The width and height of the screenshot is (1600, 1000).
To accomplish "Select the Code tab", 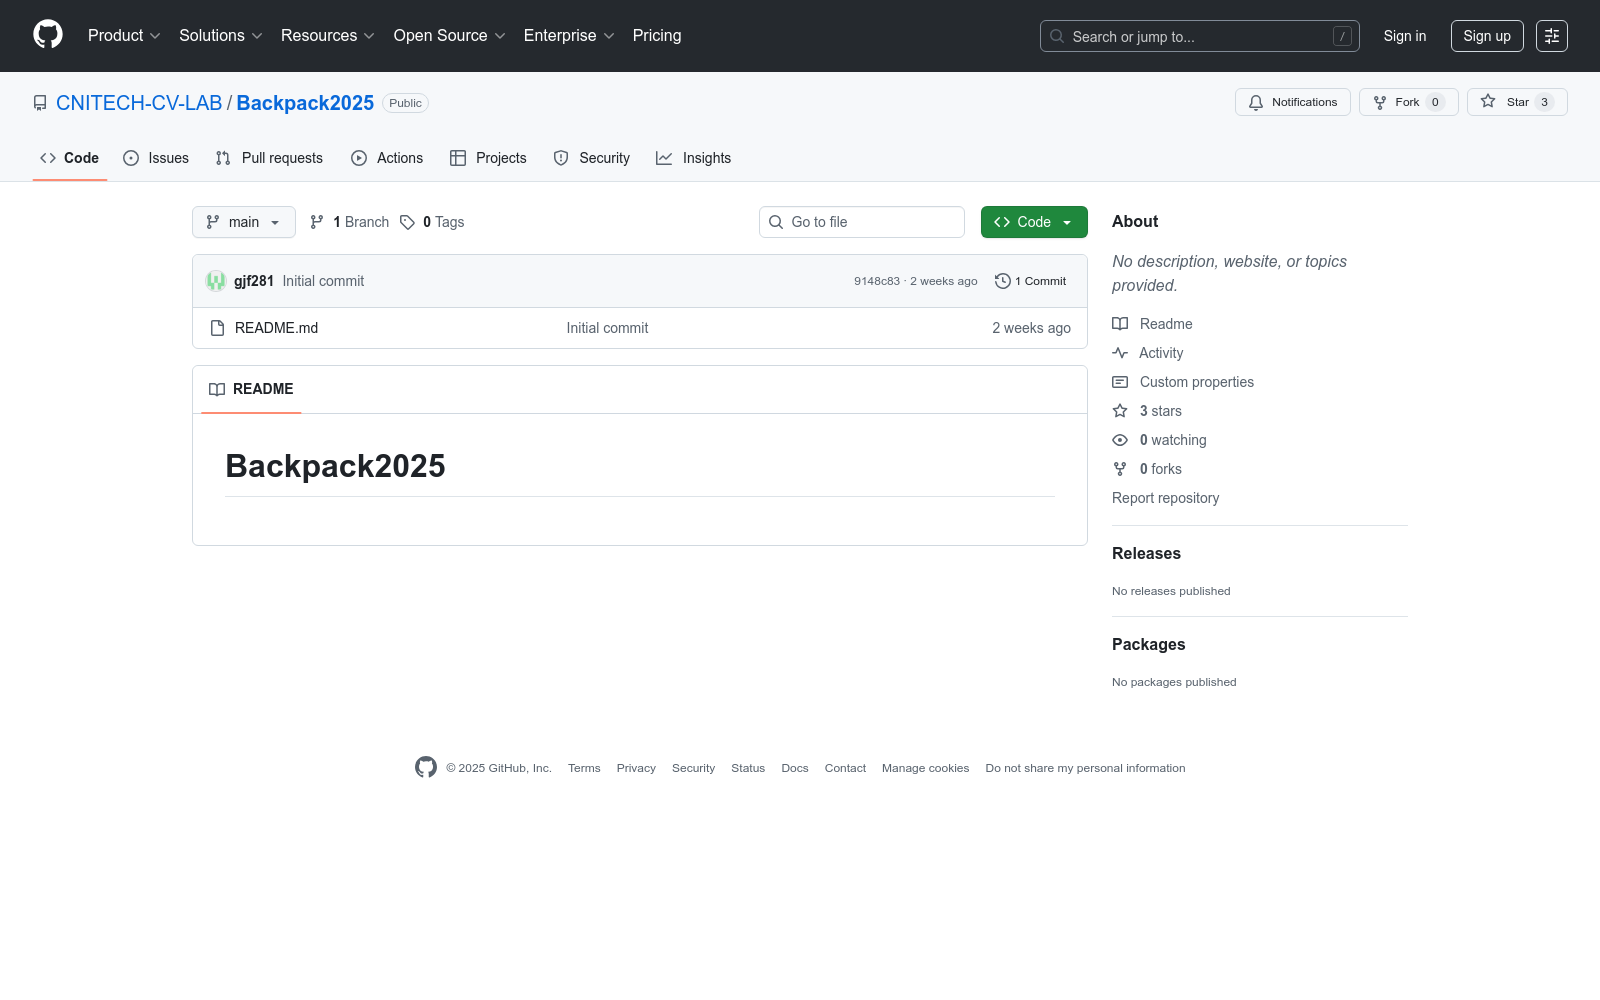I will (x=70, y=158).
